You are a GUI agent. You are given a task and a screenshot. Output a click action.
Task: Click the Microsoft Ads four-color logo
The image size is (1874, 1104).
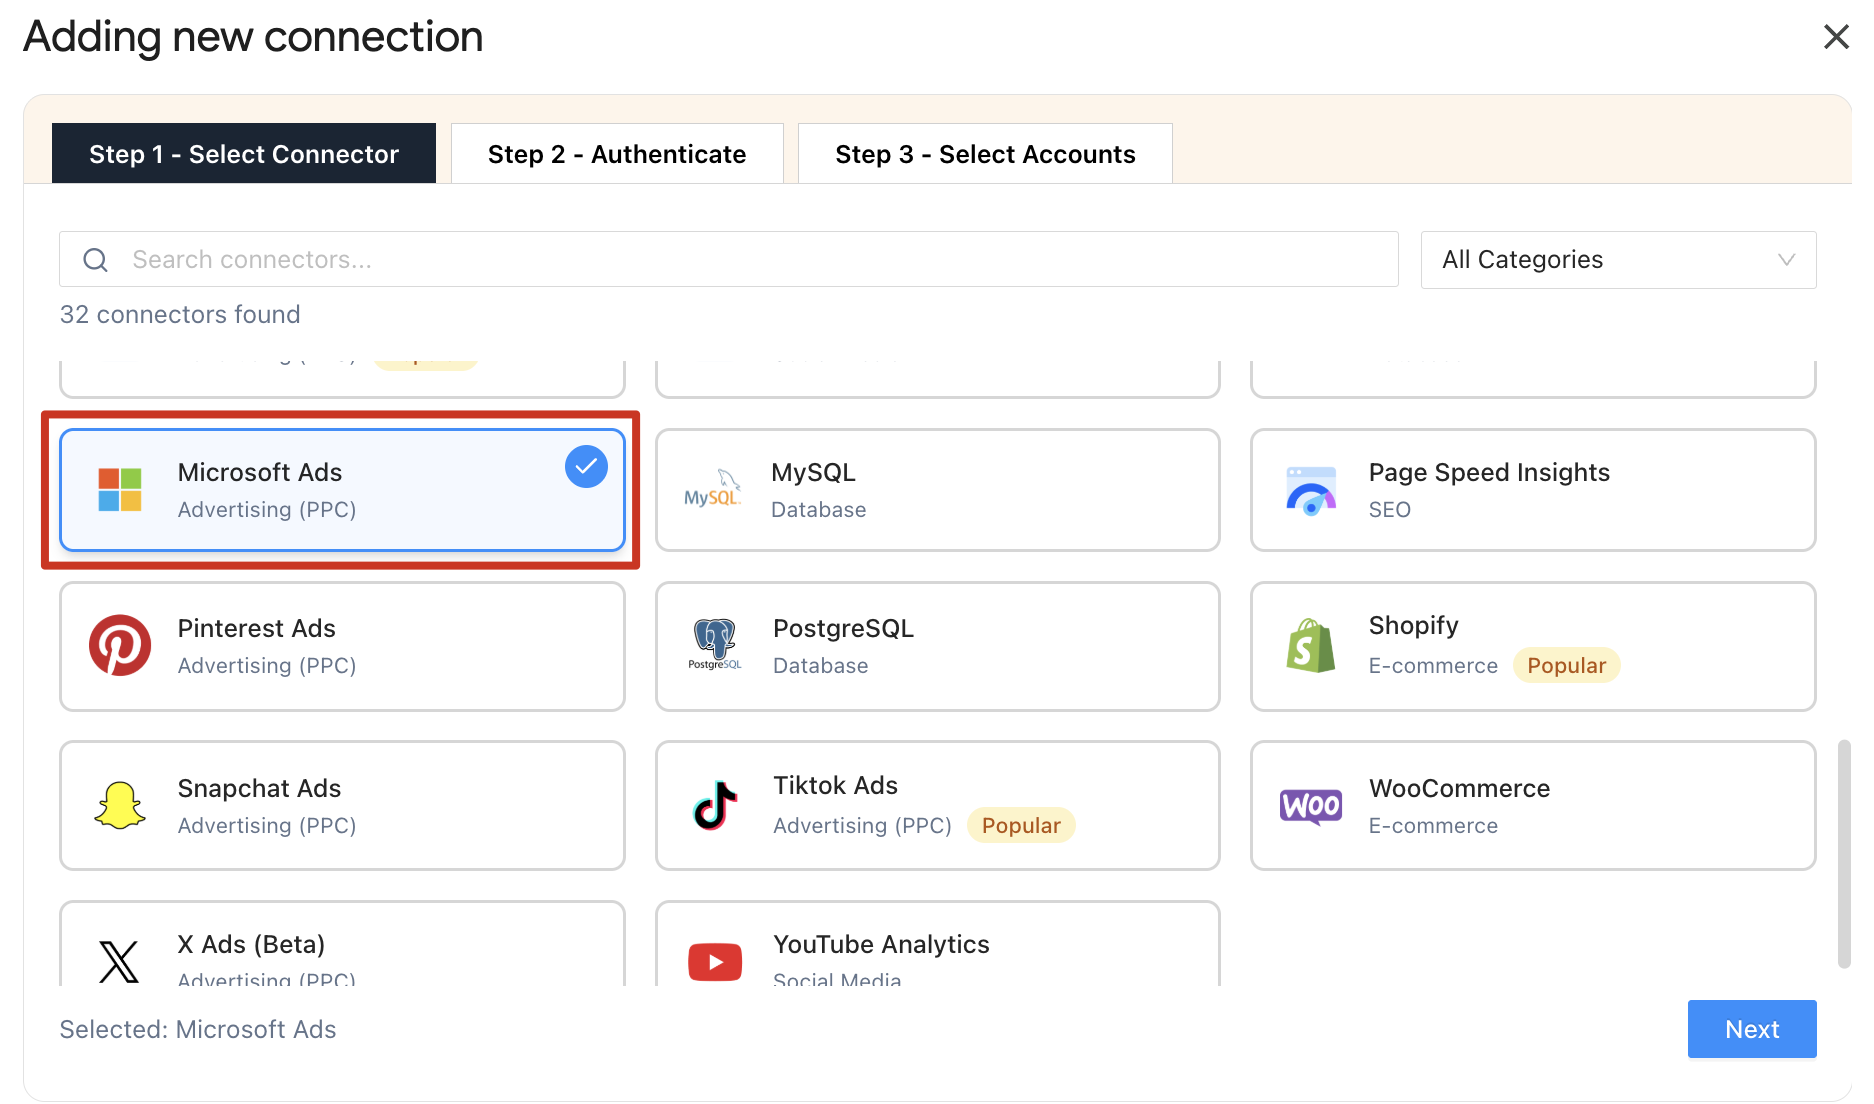(x=120, y=490)
